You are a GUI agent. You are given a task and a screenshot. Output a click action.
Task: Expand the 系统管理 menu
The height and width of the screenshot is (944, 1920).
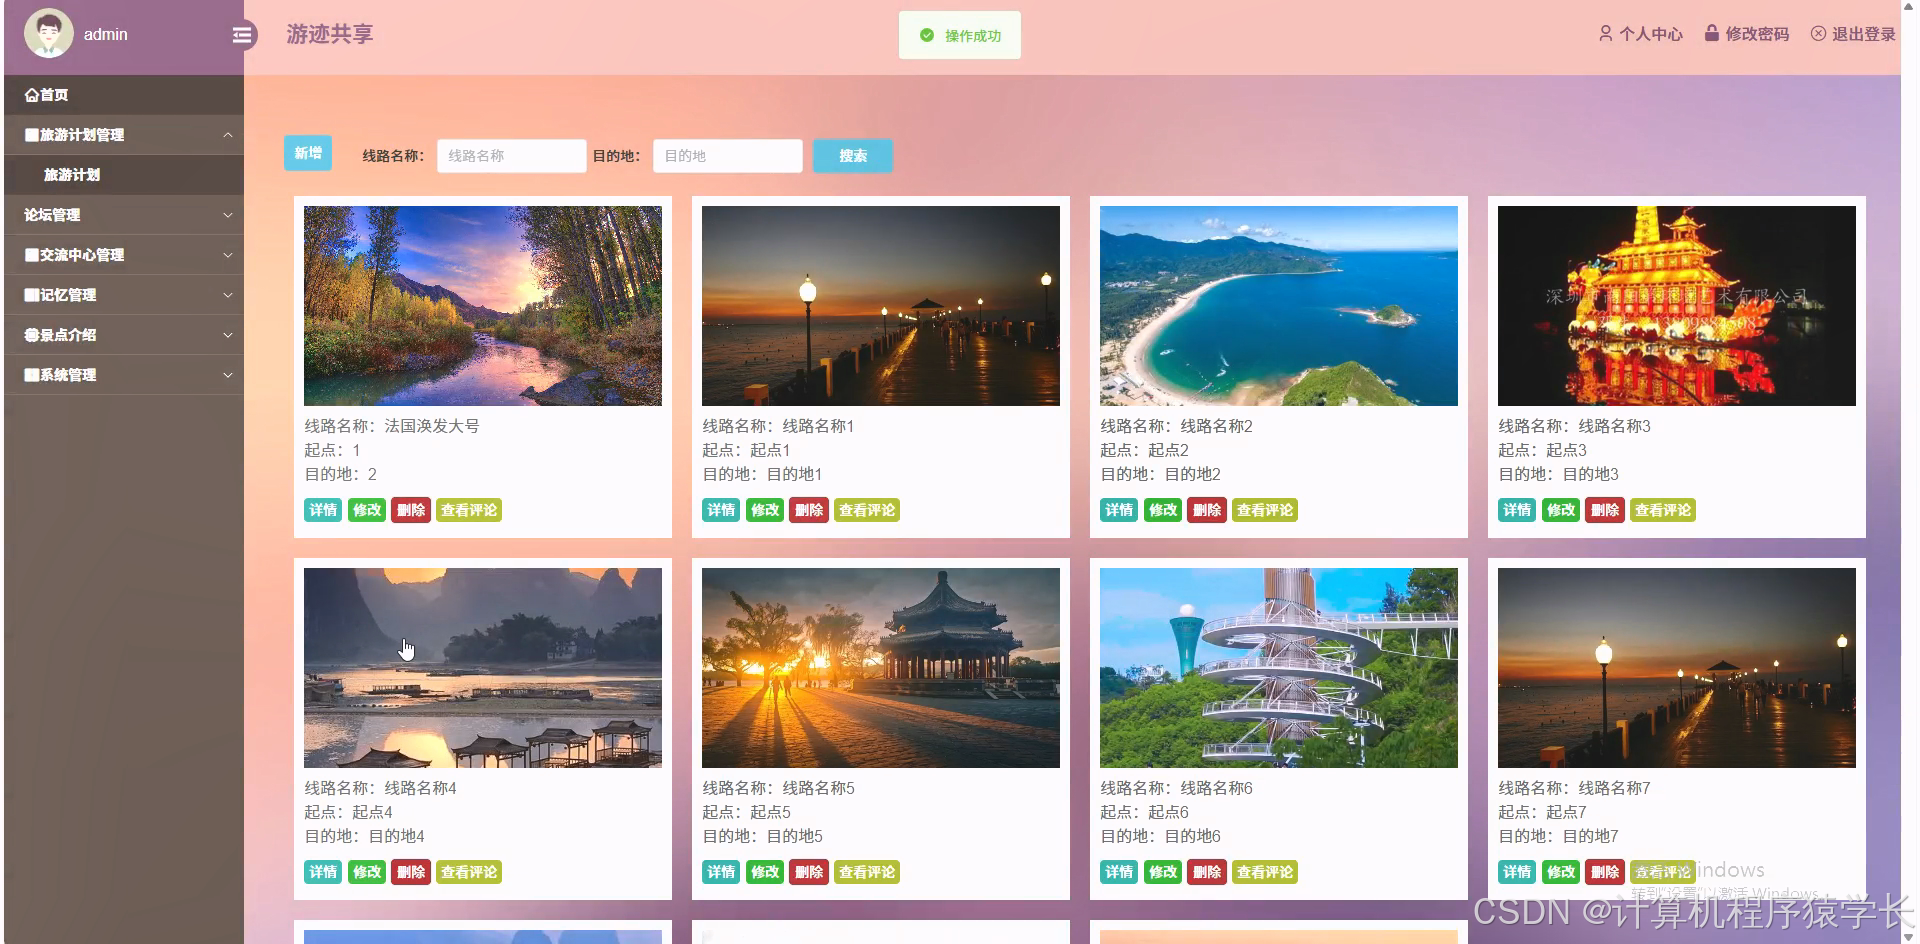click(x=124, y=375)
